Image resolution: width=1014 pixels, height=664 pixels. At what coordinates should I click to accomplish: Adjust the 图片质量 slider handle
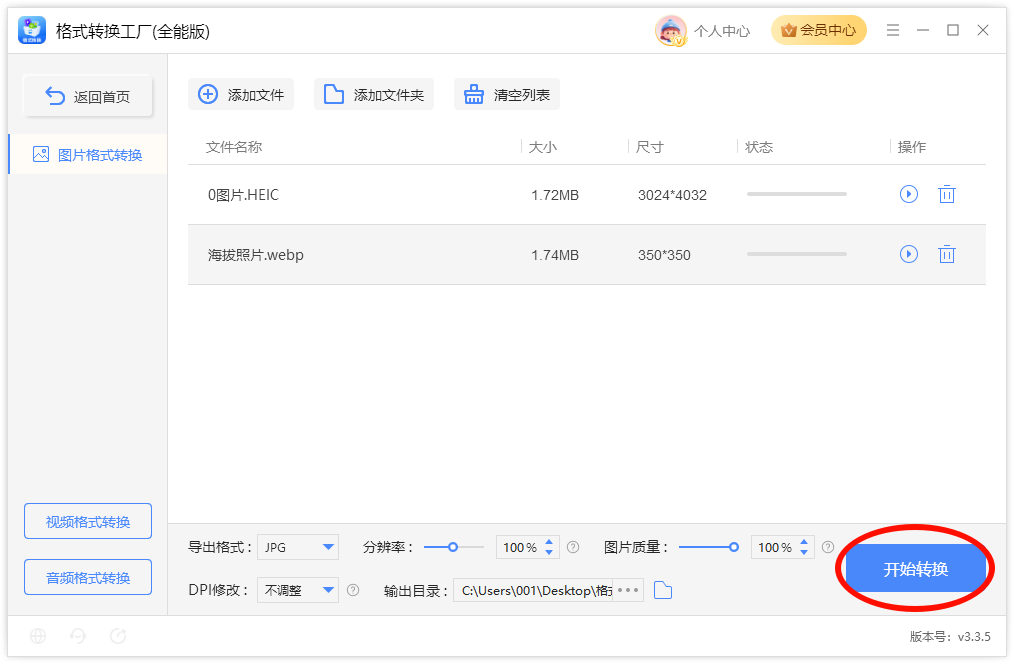(733, 547)
